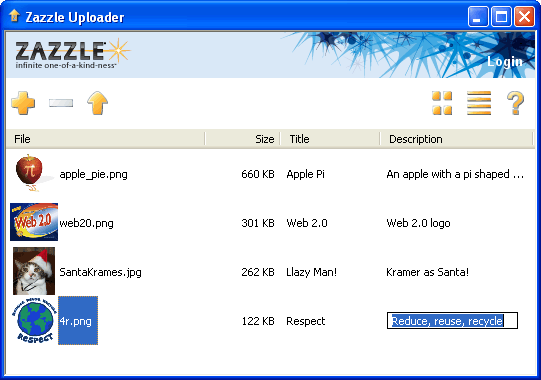Click the upload arrow icon

click(x=98, y=103)
